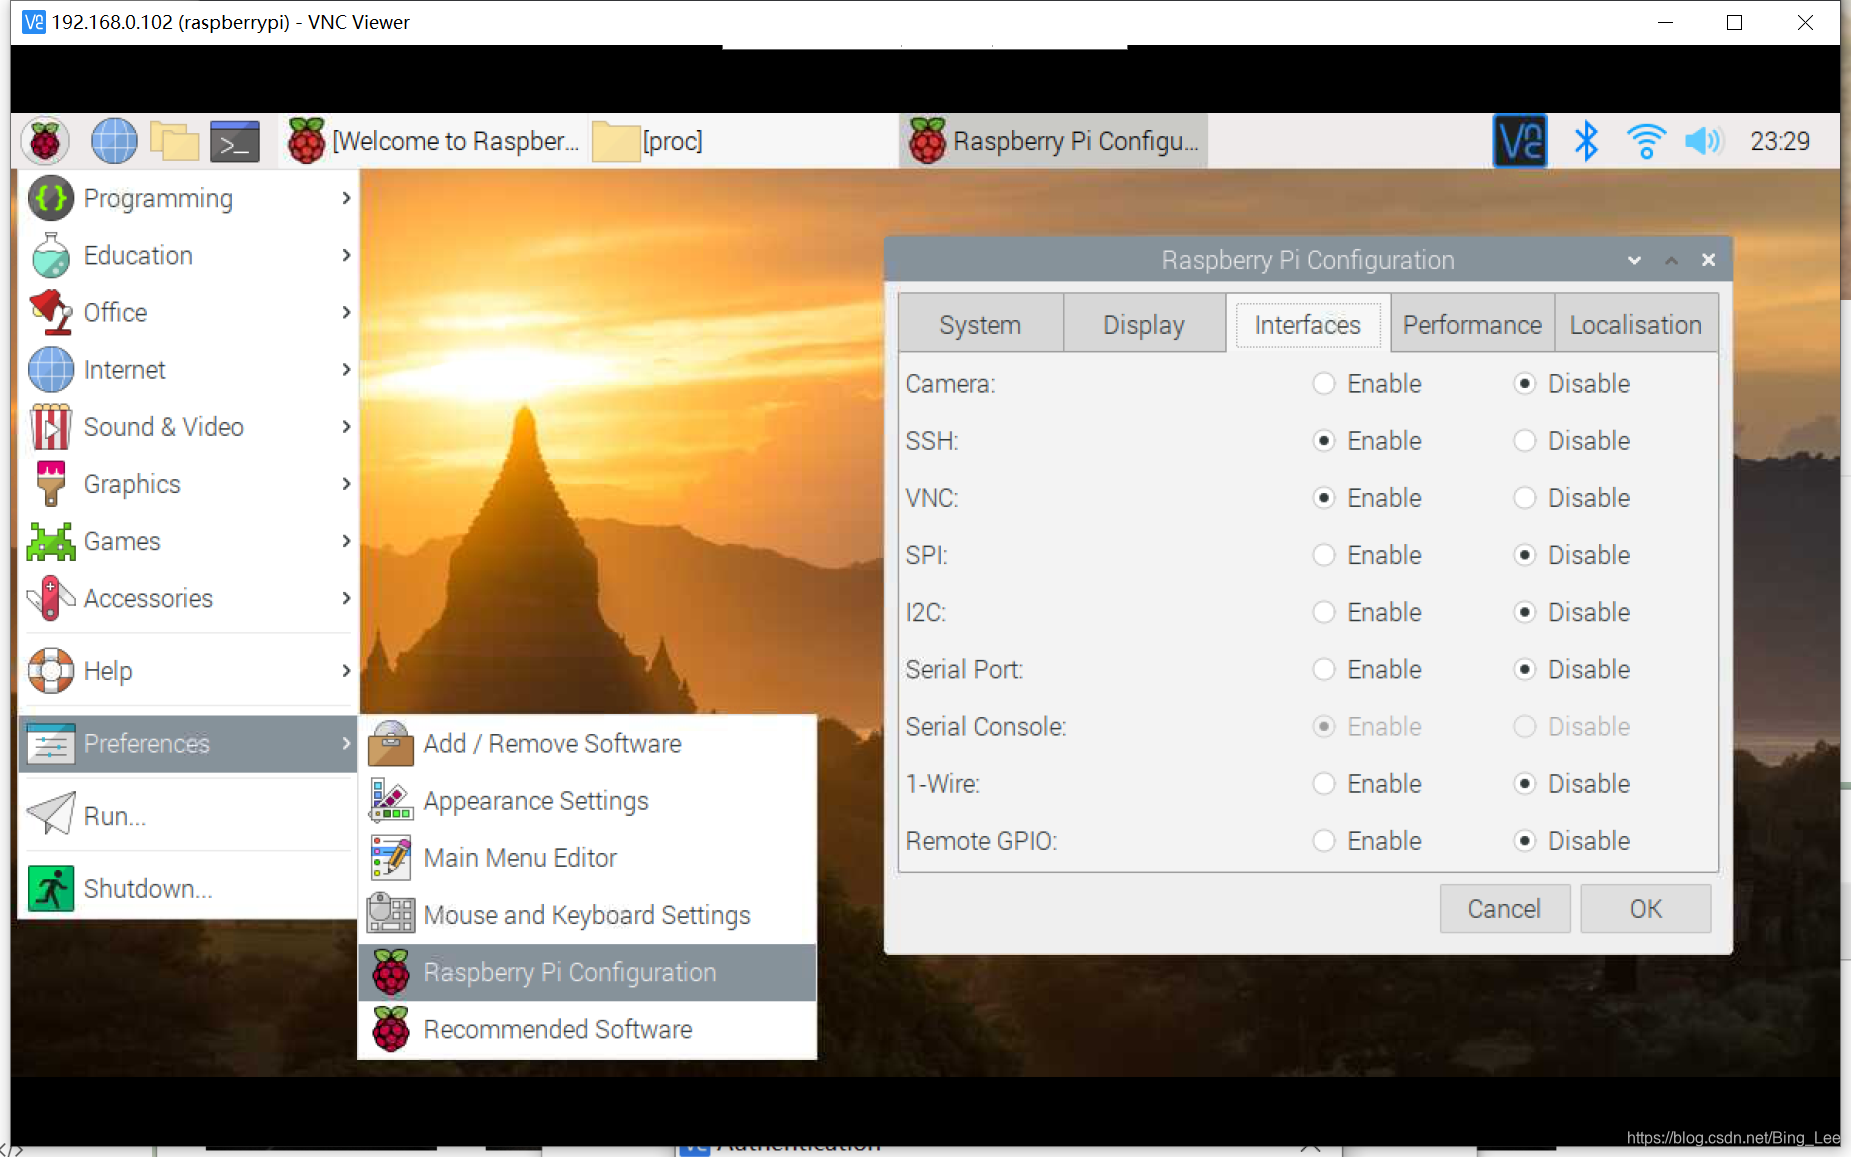
Task: Close the Raspberry Pi Configuration dialog
Action: coord(1708,260)
